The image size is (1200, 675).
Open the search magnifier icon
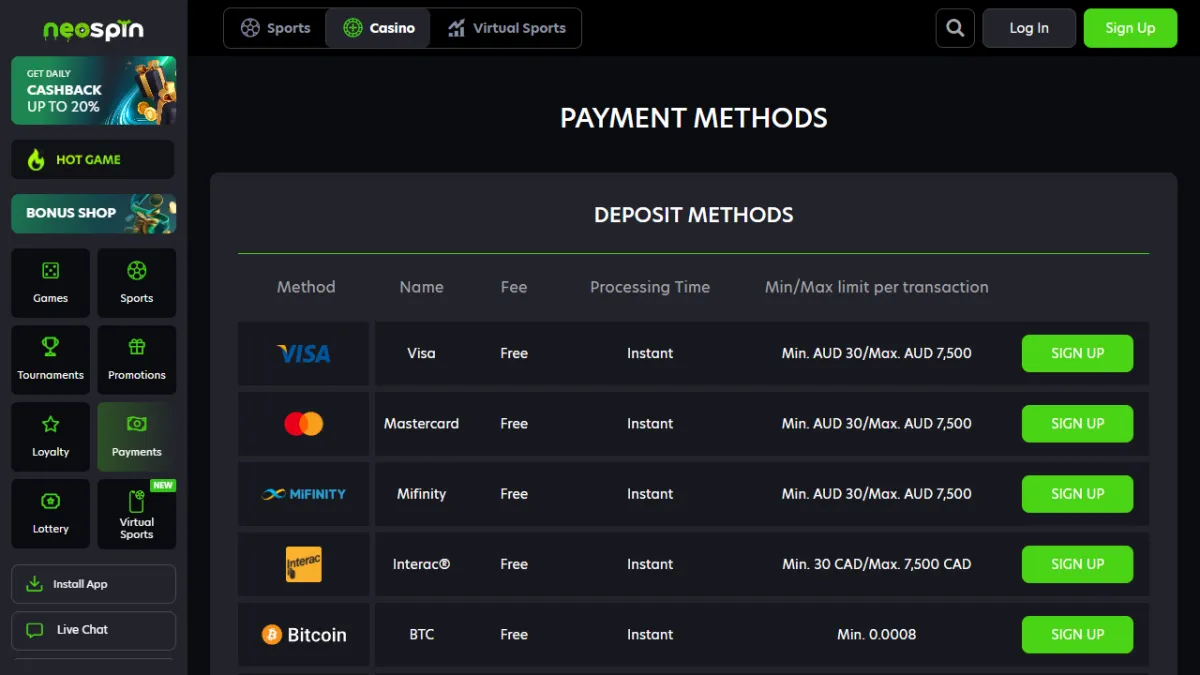pyautogui.click(x=955, y=28)
